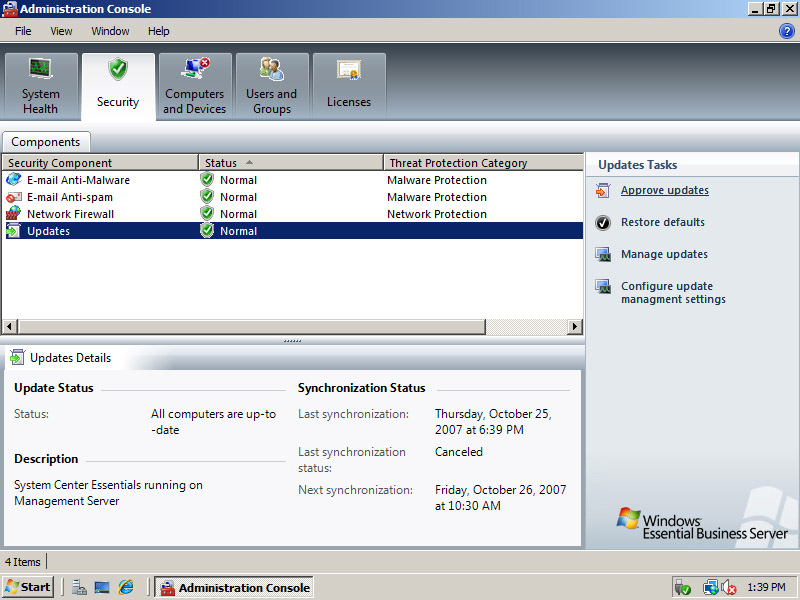Screen dimensions: 800x600
Task: Click green shield in Updates row
Action: 207,231
